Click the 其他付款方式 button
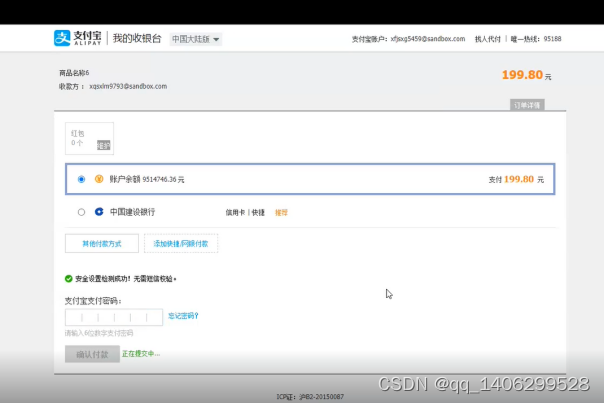 coord(102,243)
